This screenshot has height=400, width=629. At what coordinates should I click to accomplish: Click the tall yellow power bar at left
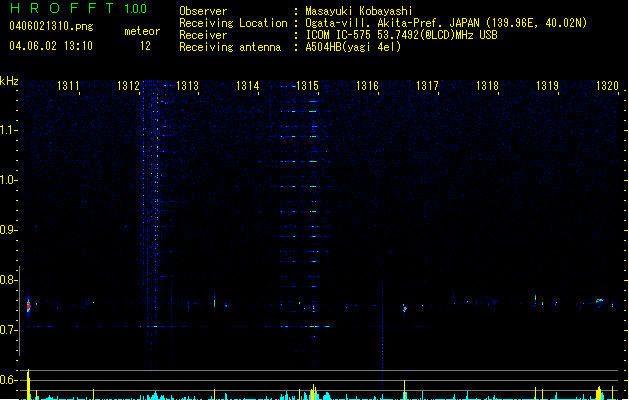28,384
